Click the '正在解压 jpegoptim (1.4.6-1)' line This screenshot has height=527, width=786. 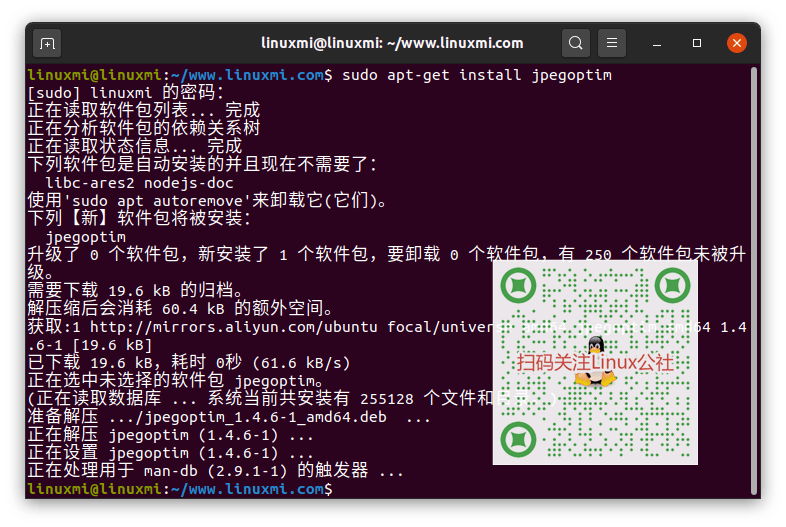[x=170, y=435]
